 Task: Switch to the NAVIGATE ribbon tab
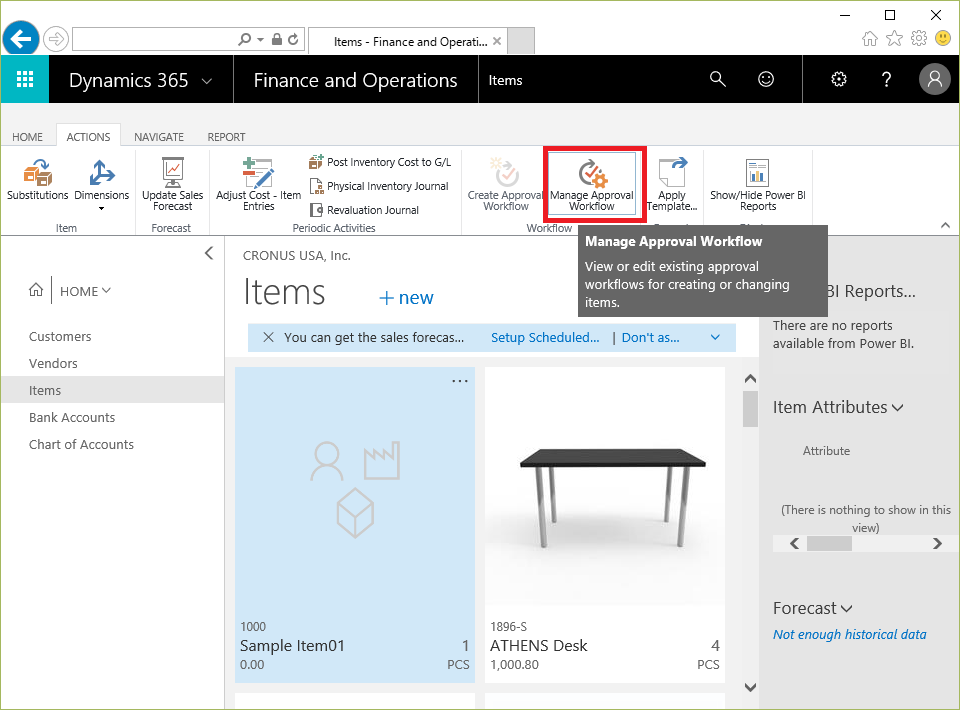coord(159,137)
